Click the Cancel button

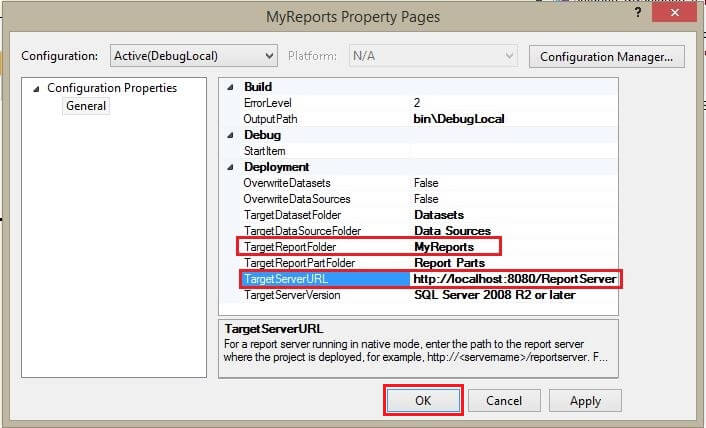point(504,401)
